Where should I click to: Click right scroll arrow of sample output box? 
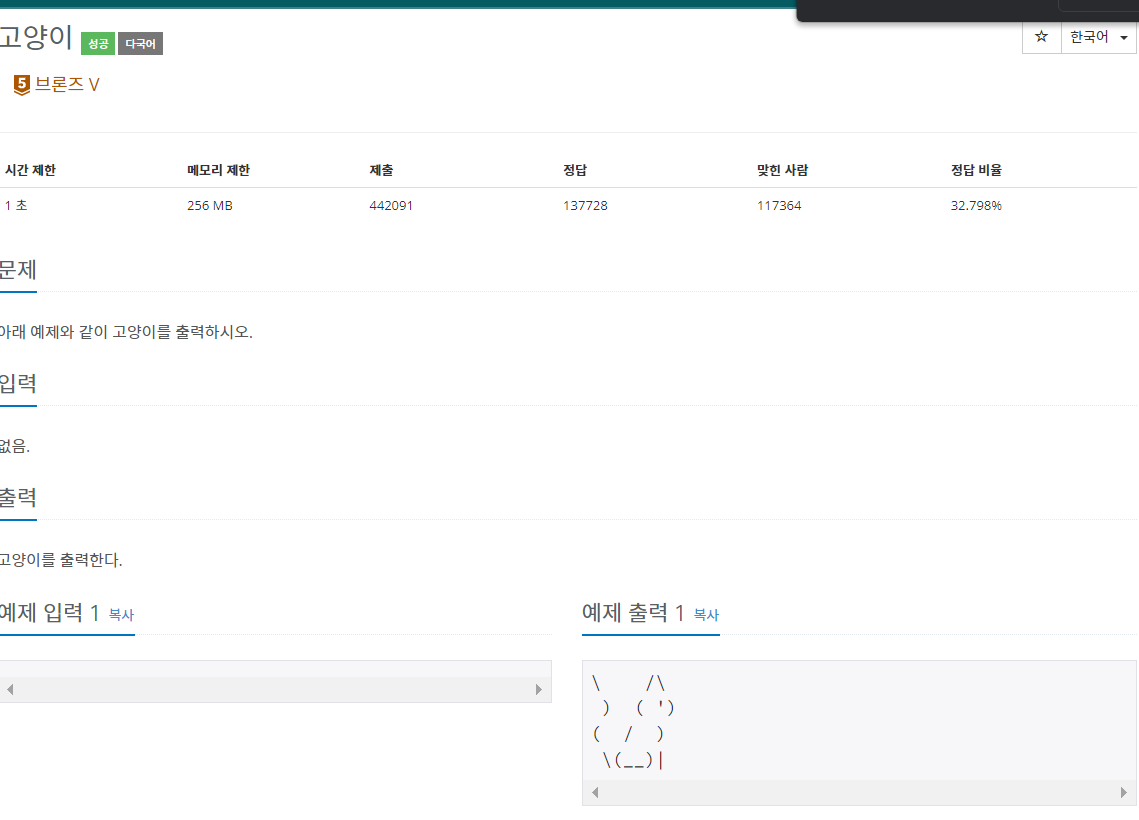tap(1124, 792)
